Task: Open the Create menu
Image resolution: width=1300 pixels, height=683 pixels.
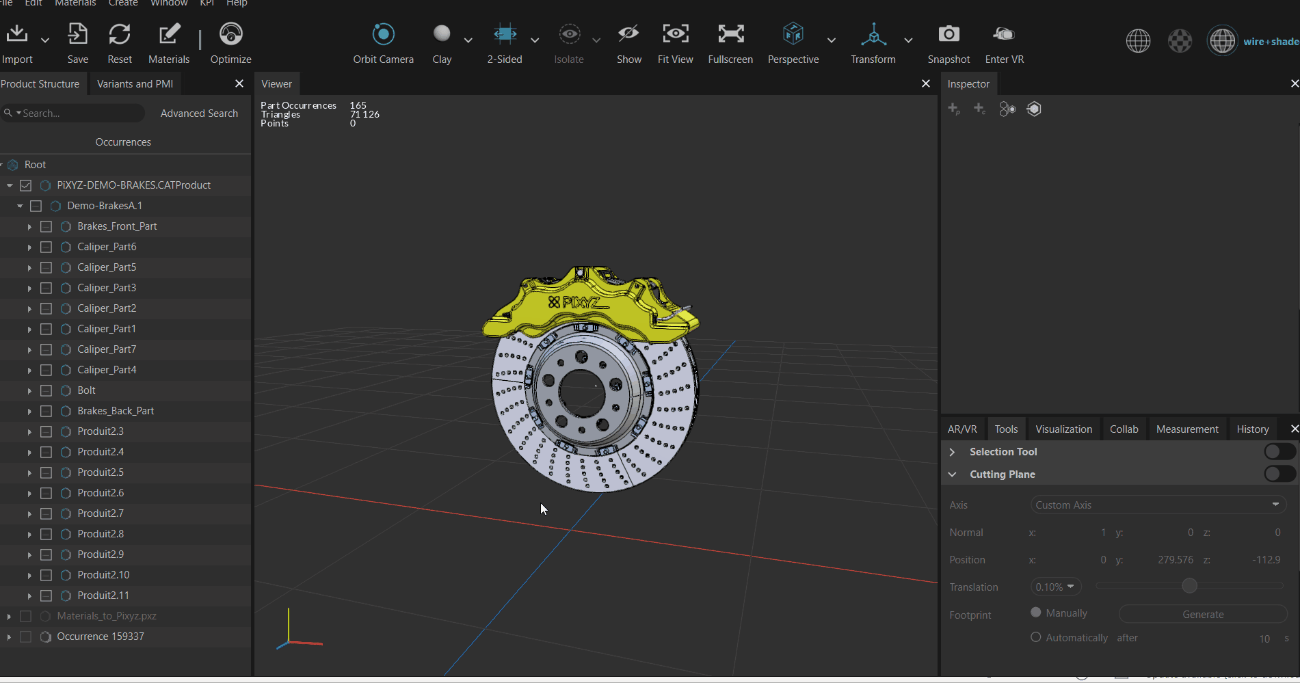Action: point(123,3)
